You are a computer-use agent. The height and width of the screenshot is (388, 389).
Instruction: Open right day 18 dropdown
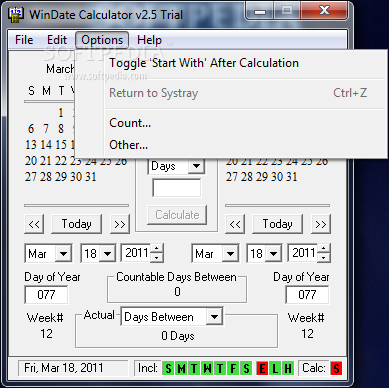point(274,254)
